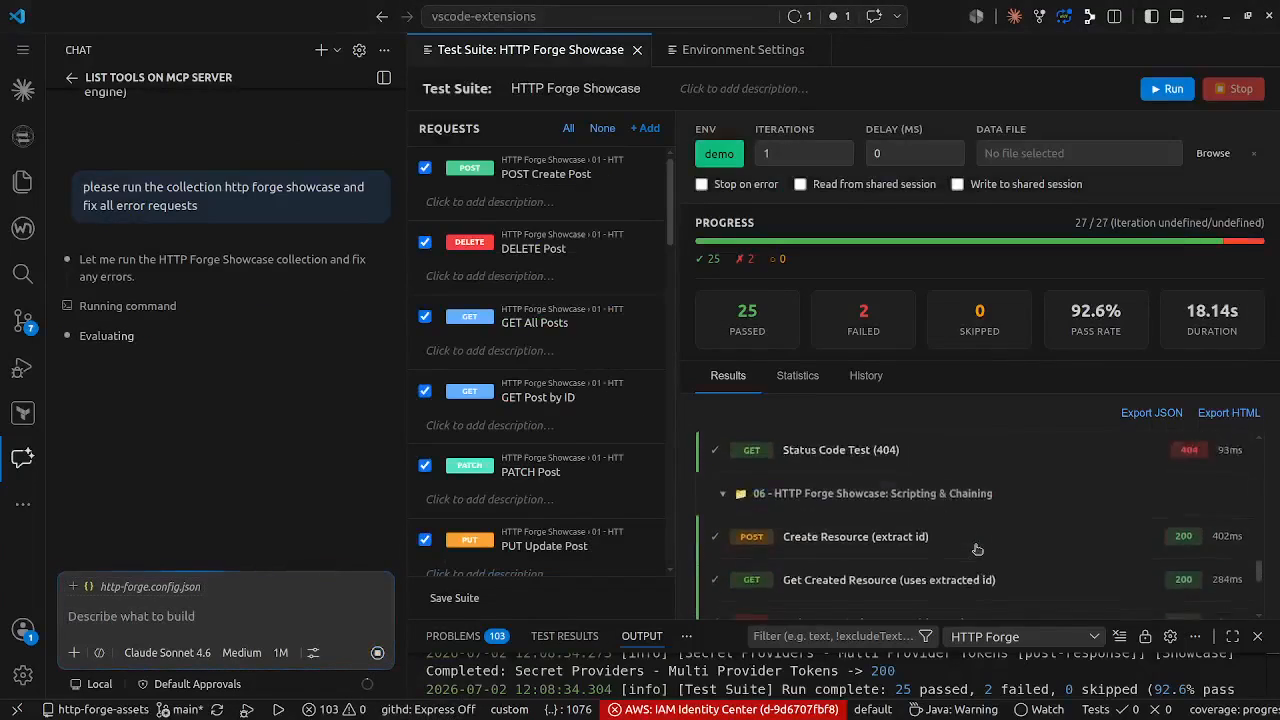Click the requests list scrollbar
This screenshot has width=1280, height=720.
670,200
